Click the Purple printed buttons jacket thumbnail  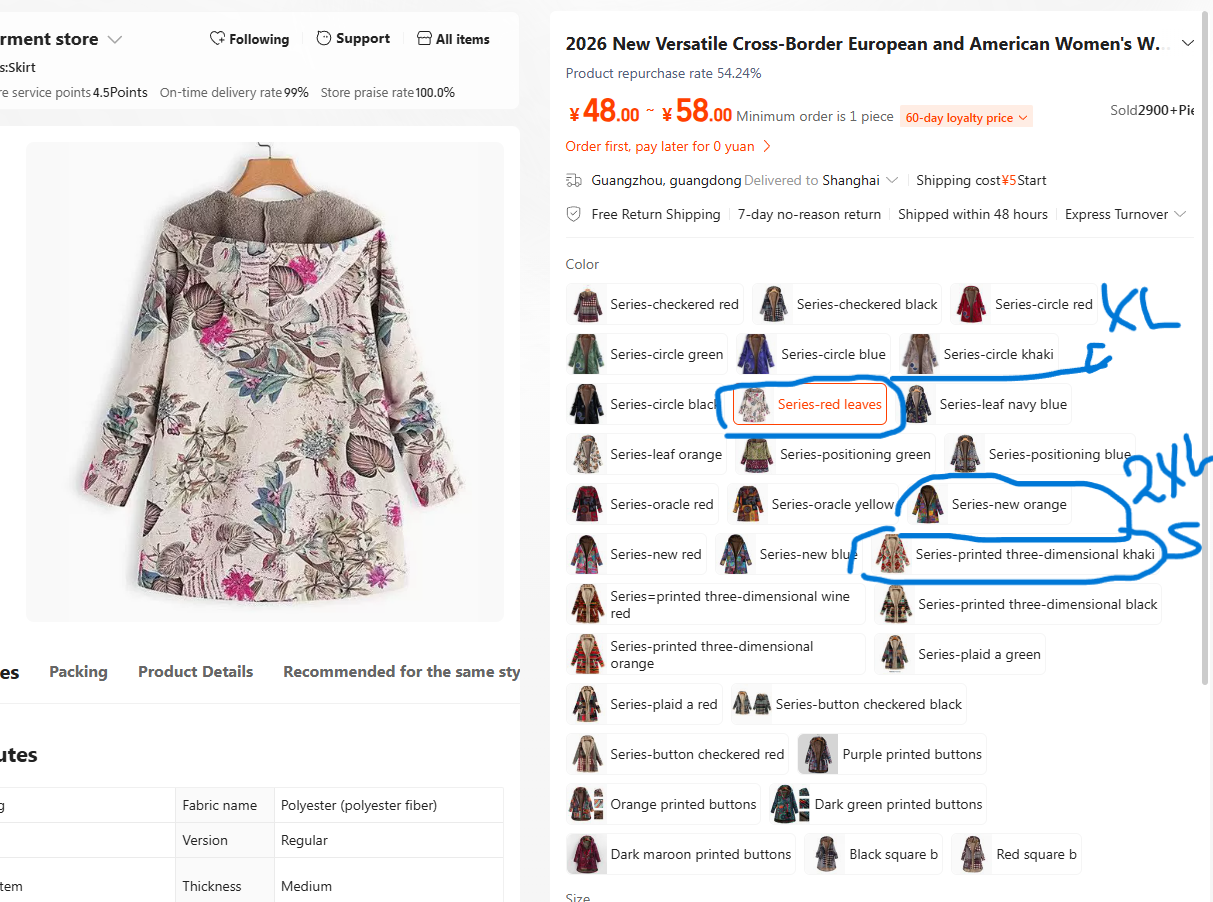tap(818, 754)
